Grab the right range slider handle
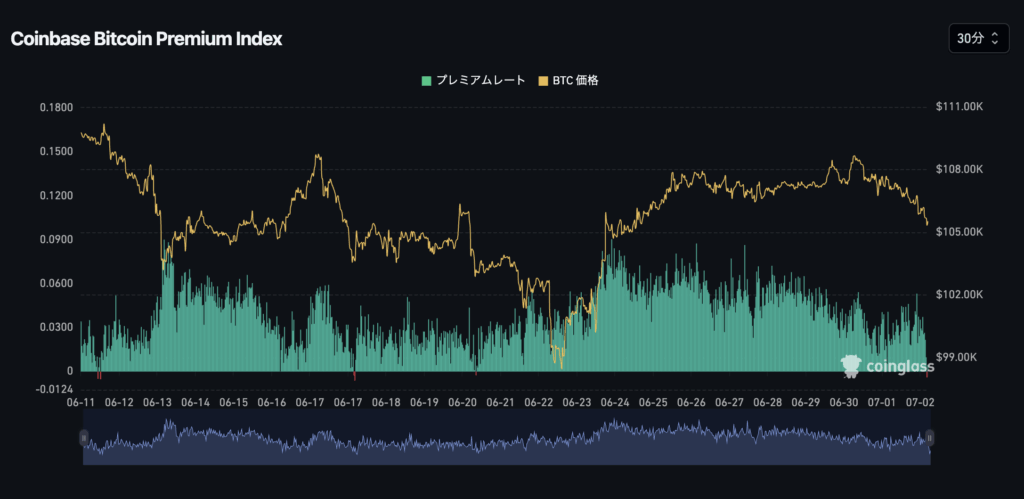The image size is (1024, 499). (930, 437)
